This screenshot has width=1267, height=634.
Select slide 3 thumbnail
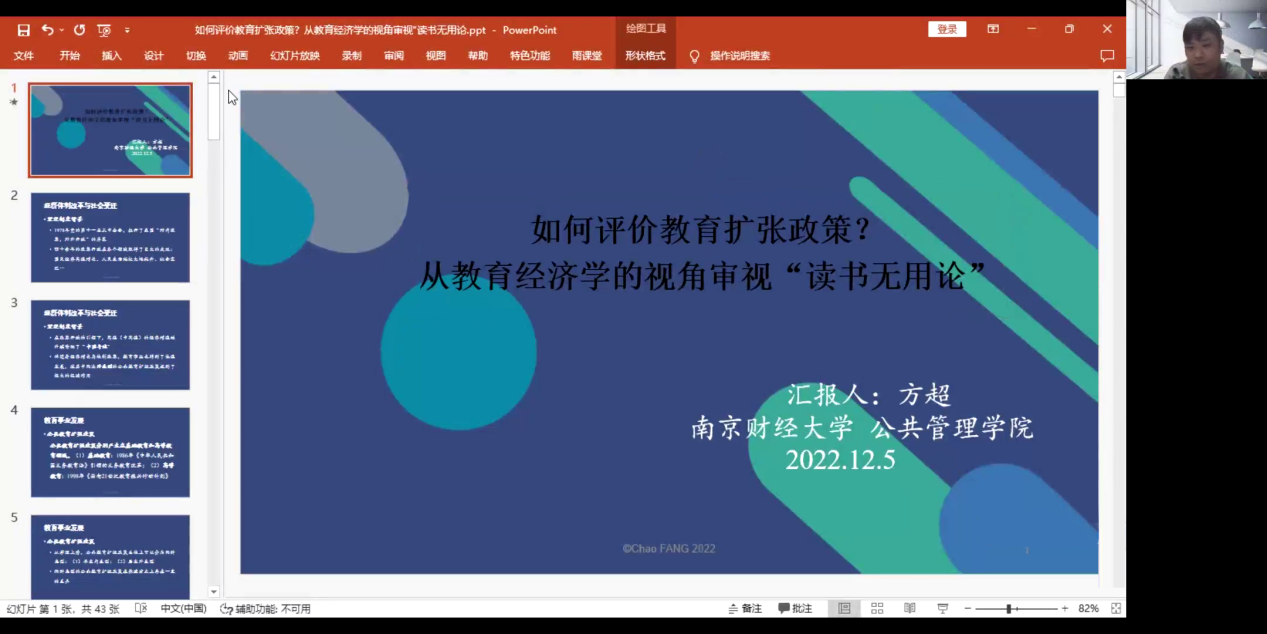(x=110, y=345)
